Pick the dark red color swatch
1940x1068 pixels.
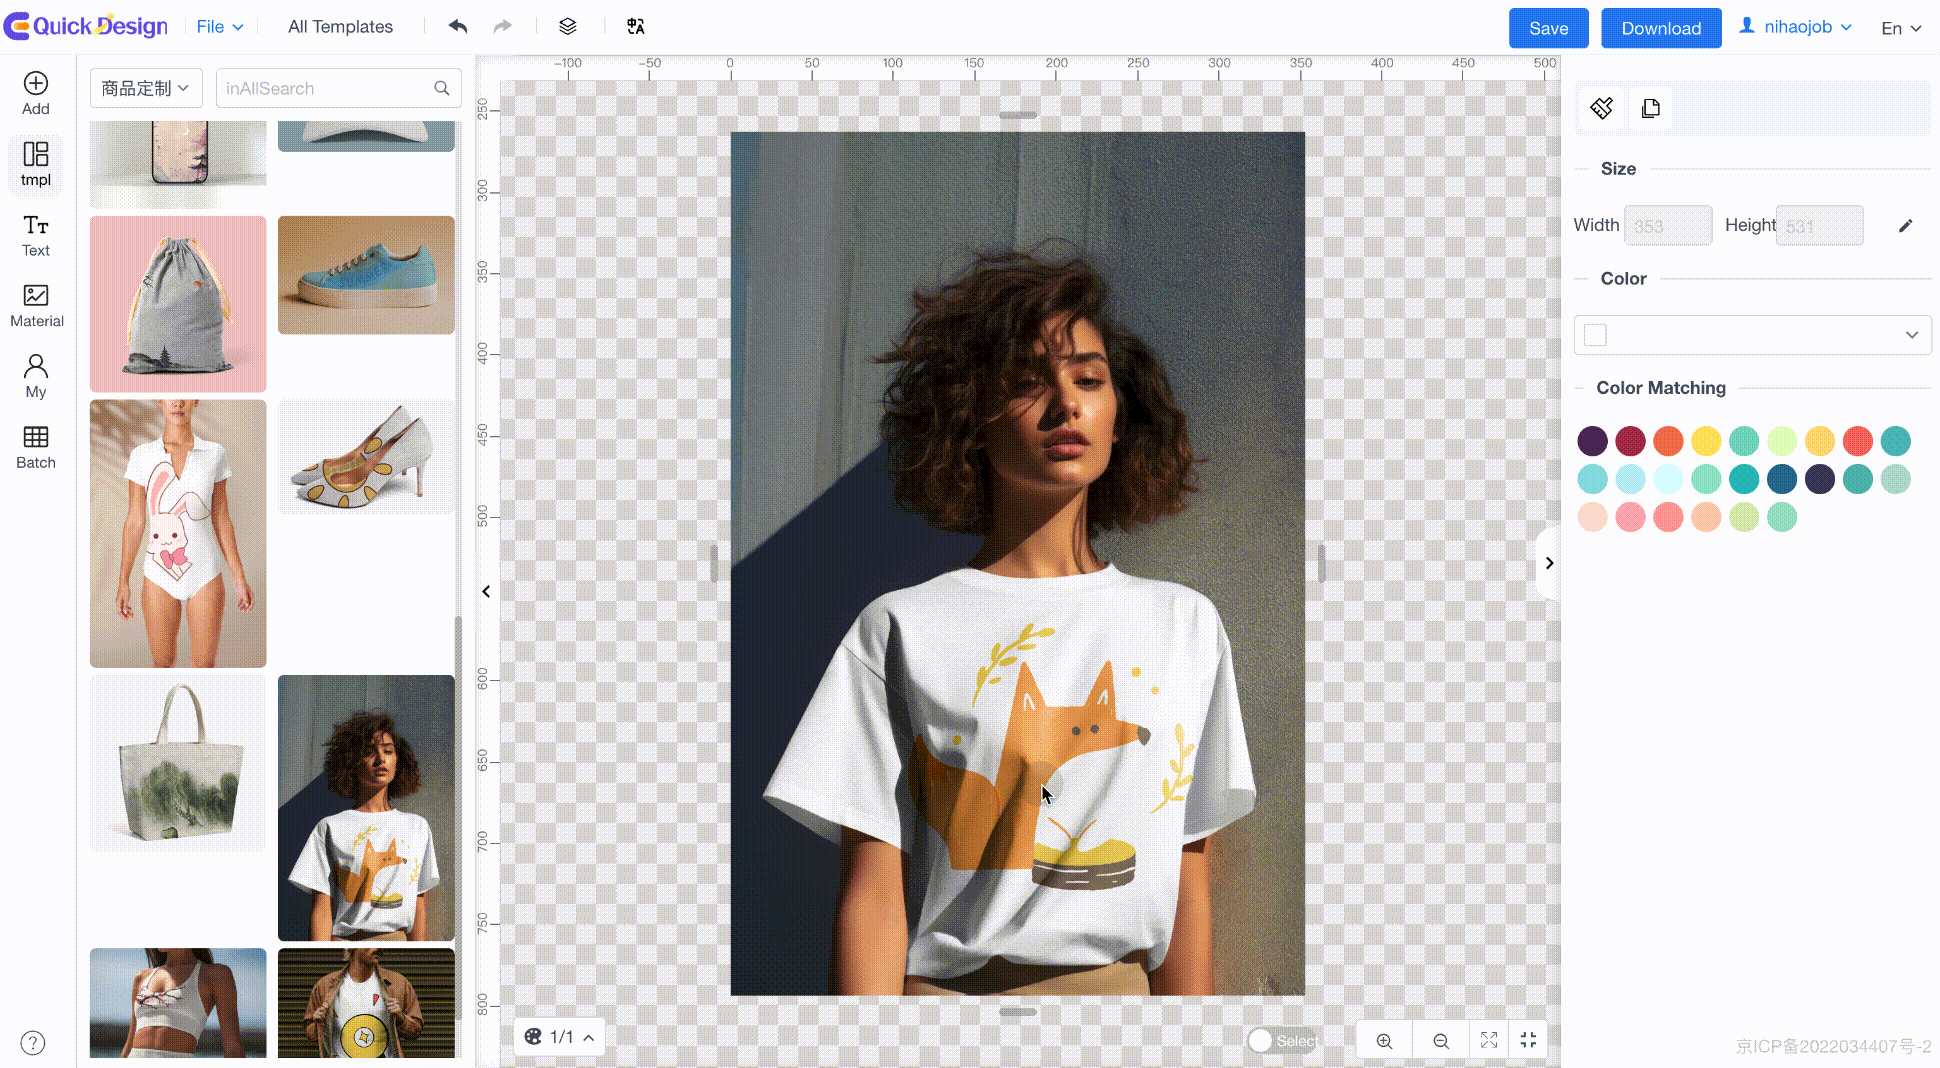(1630, 441)
